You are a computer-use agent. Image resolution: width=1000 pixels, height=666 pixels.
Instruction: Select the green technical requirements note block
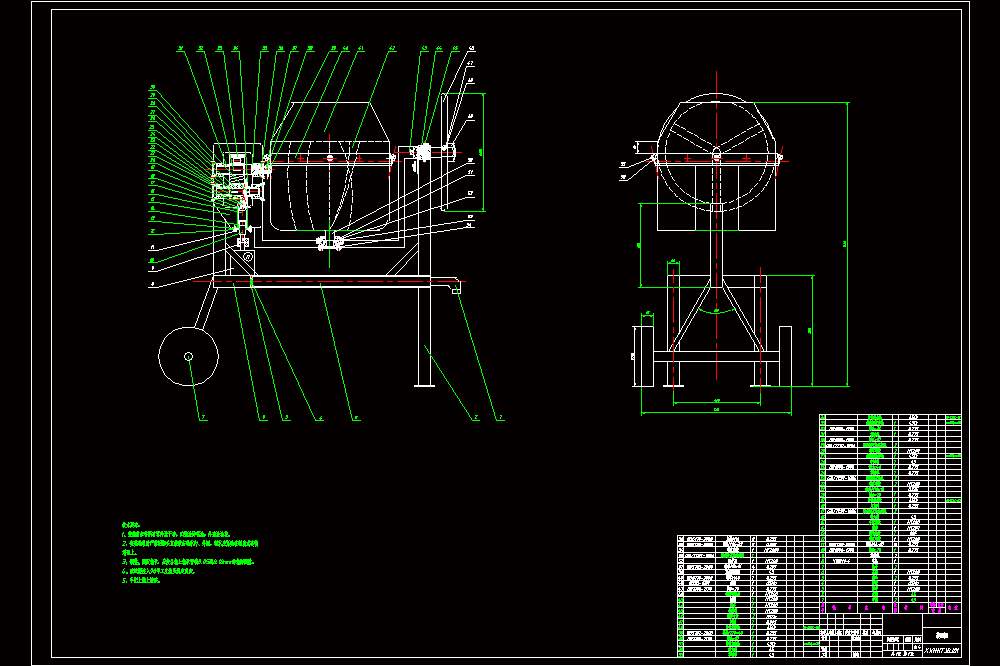coord(189,552)
